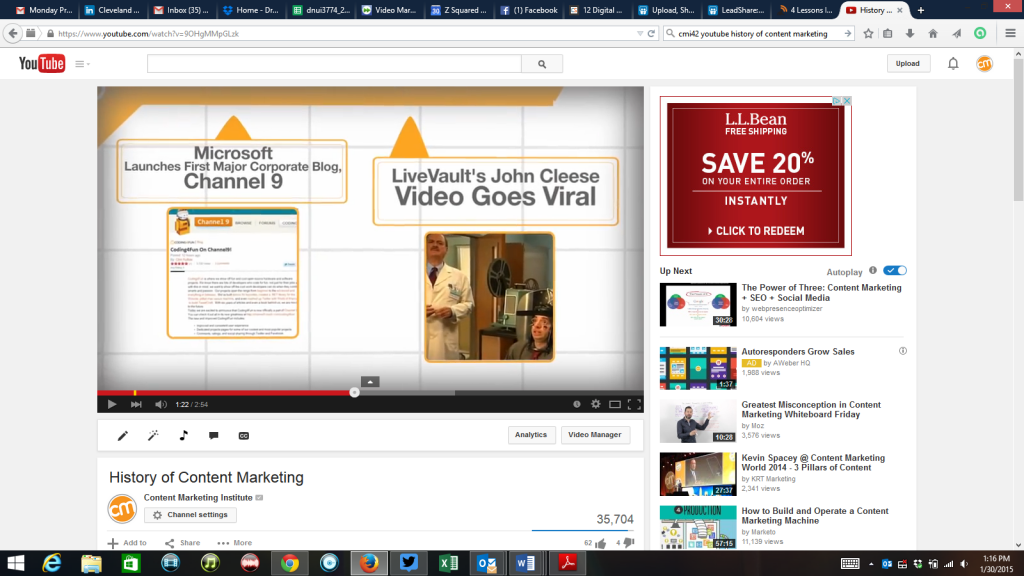
Task: Click the CM channel avatar below video
Action: (122, 509)
